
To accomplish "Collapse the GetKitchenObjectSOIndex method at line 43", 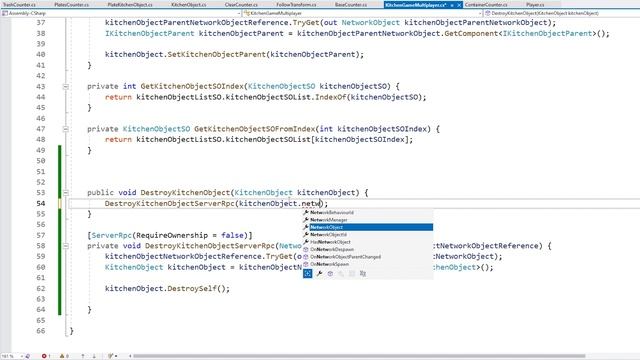I will click(65, 87).
